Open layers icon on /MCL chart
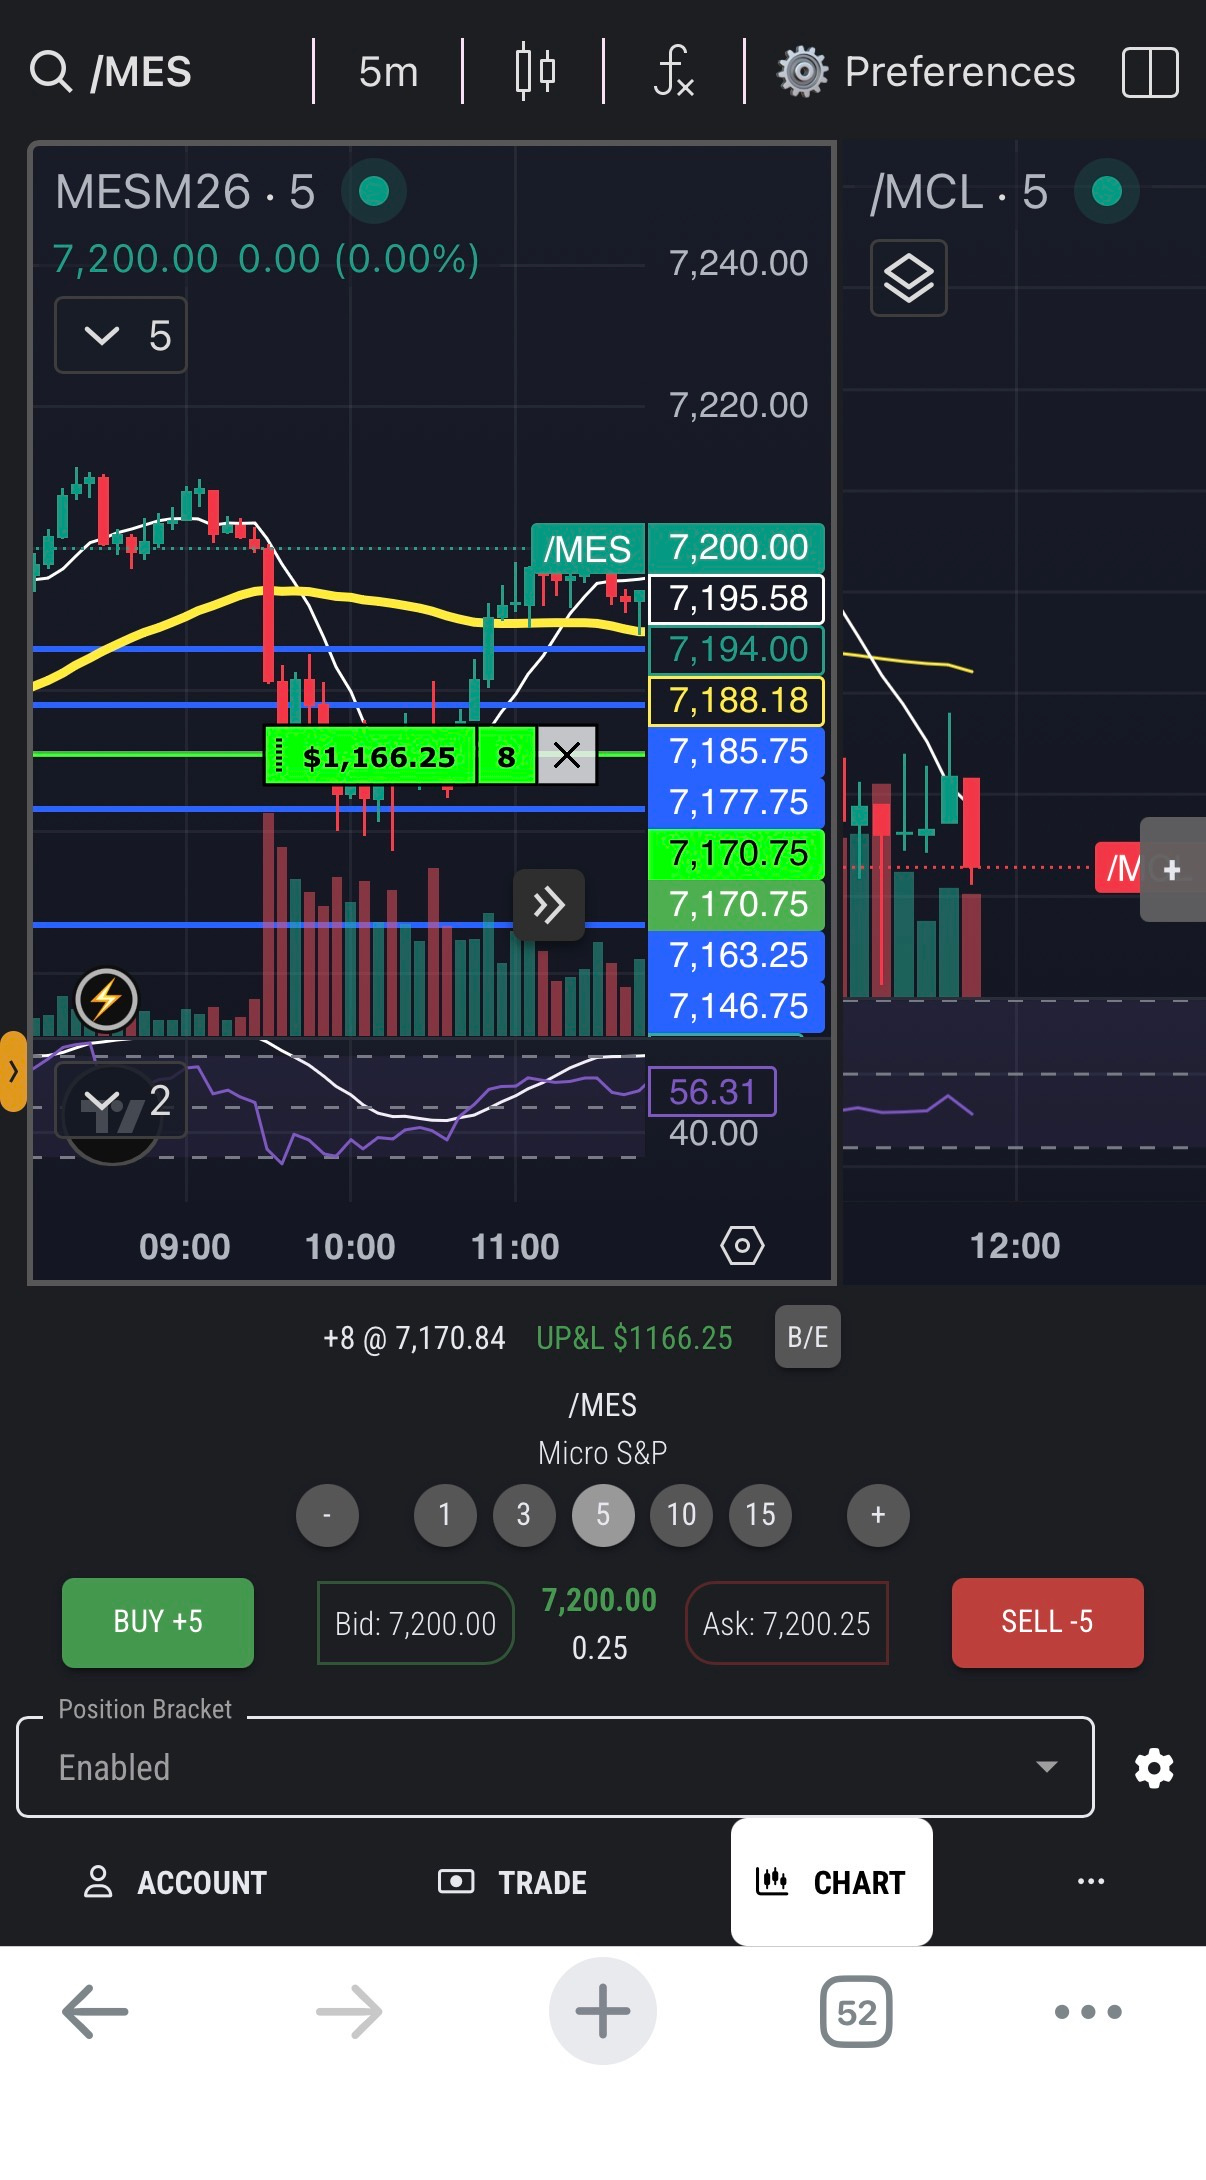This screenshot has width=1206, height=2180. [909, 278]
